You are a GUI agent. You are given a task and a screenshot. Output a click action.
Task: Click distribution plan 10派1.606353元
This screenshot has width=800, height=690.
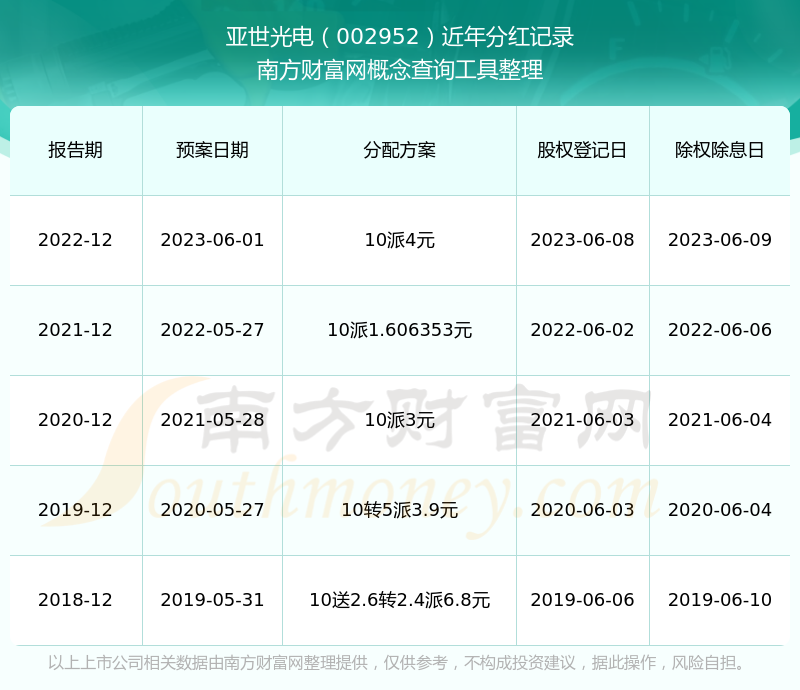point(399,330)
